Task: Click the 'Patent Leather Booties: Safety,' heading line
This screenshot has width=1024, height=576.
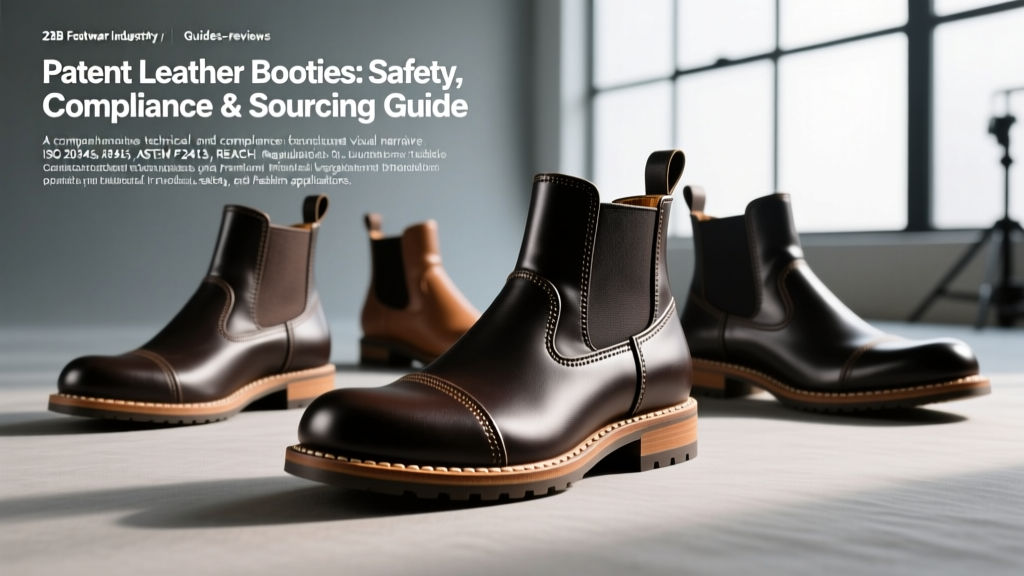Action: (x=253, y=73)
